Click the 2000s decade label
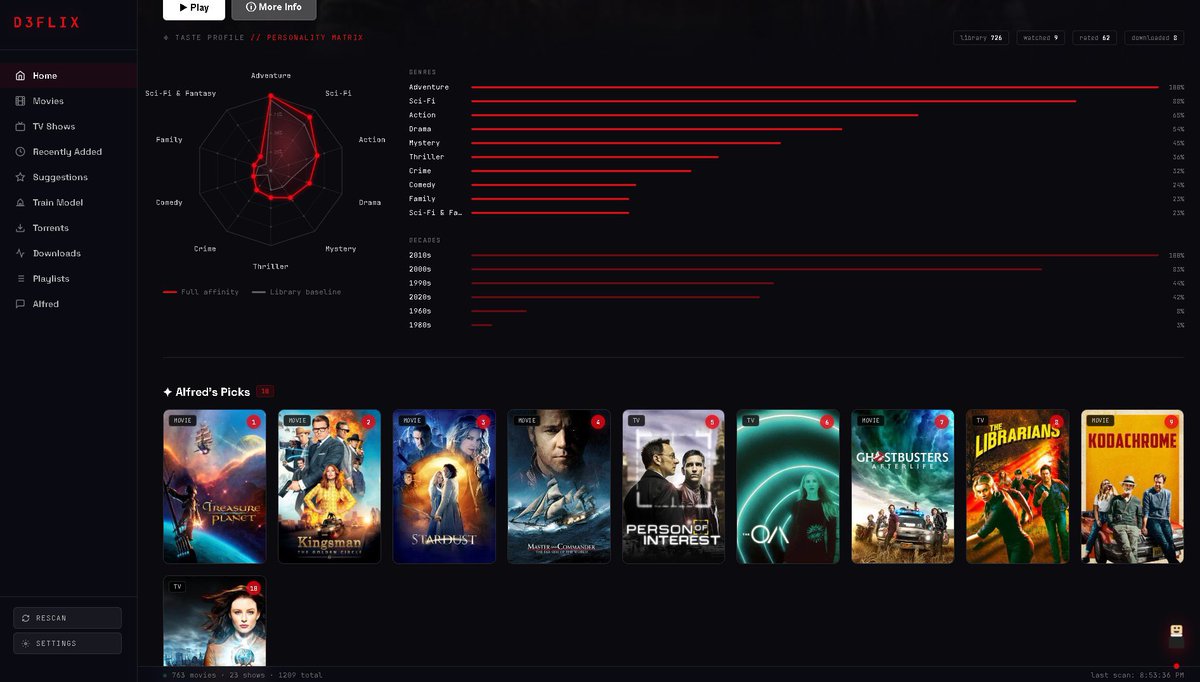The height and width of the screenshot is (682, 1200). coord(420,269)
